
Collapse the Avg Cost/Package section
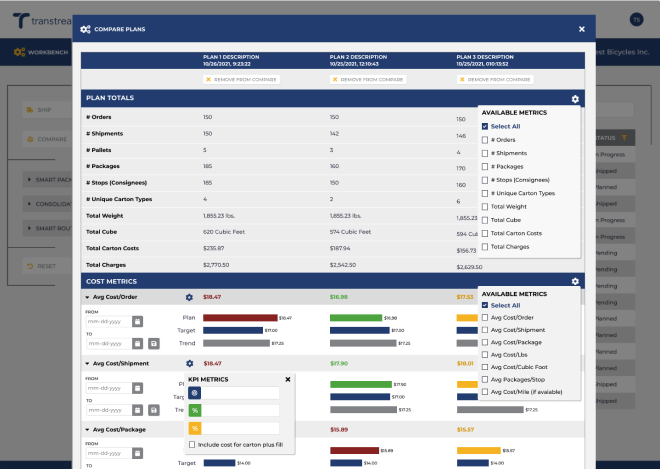tap(87, 429)
